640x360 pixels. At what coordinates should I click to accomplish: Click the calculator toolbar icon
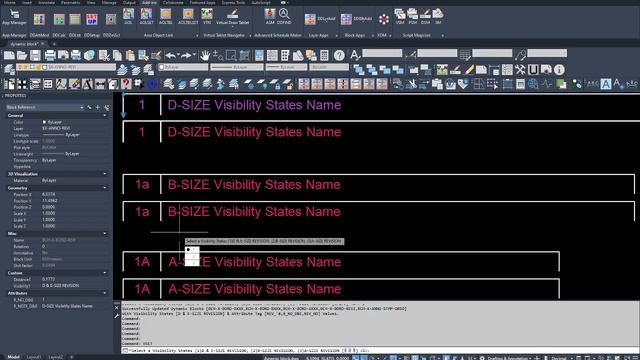click(x=324, y=55)
